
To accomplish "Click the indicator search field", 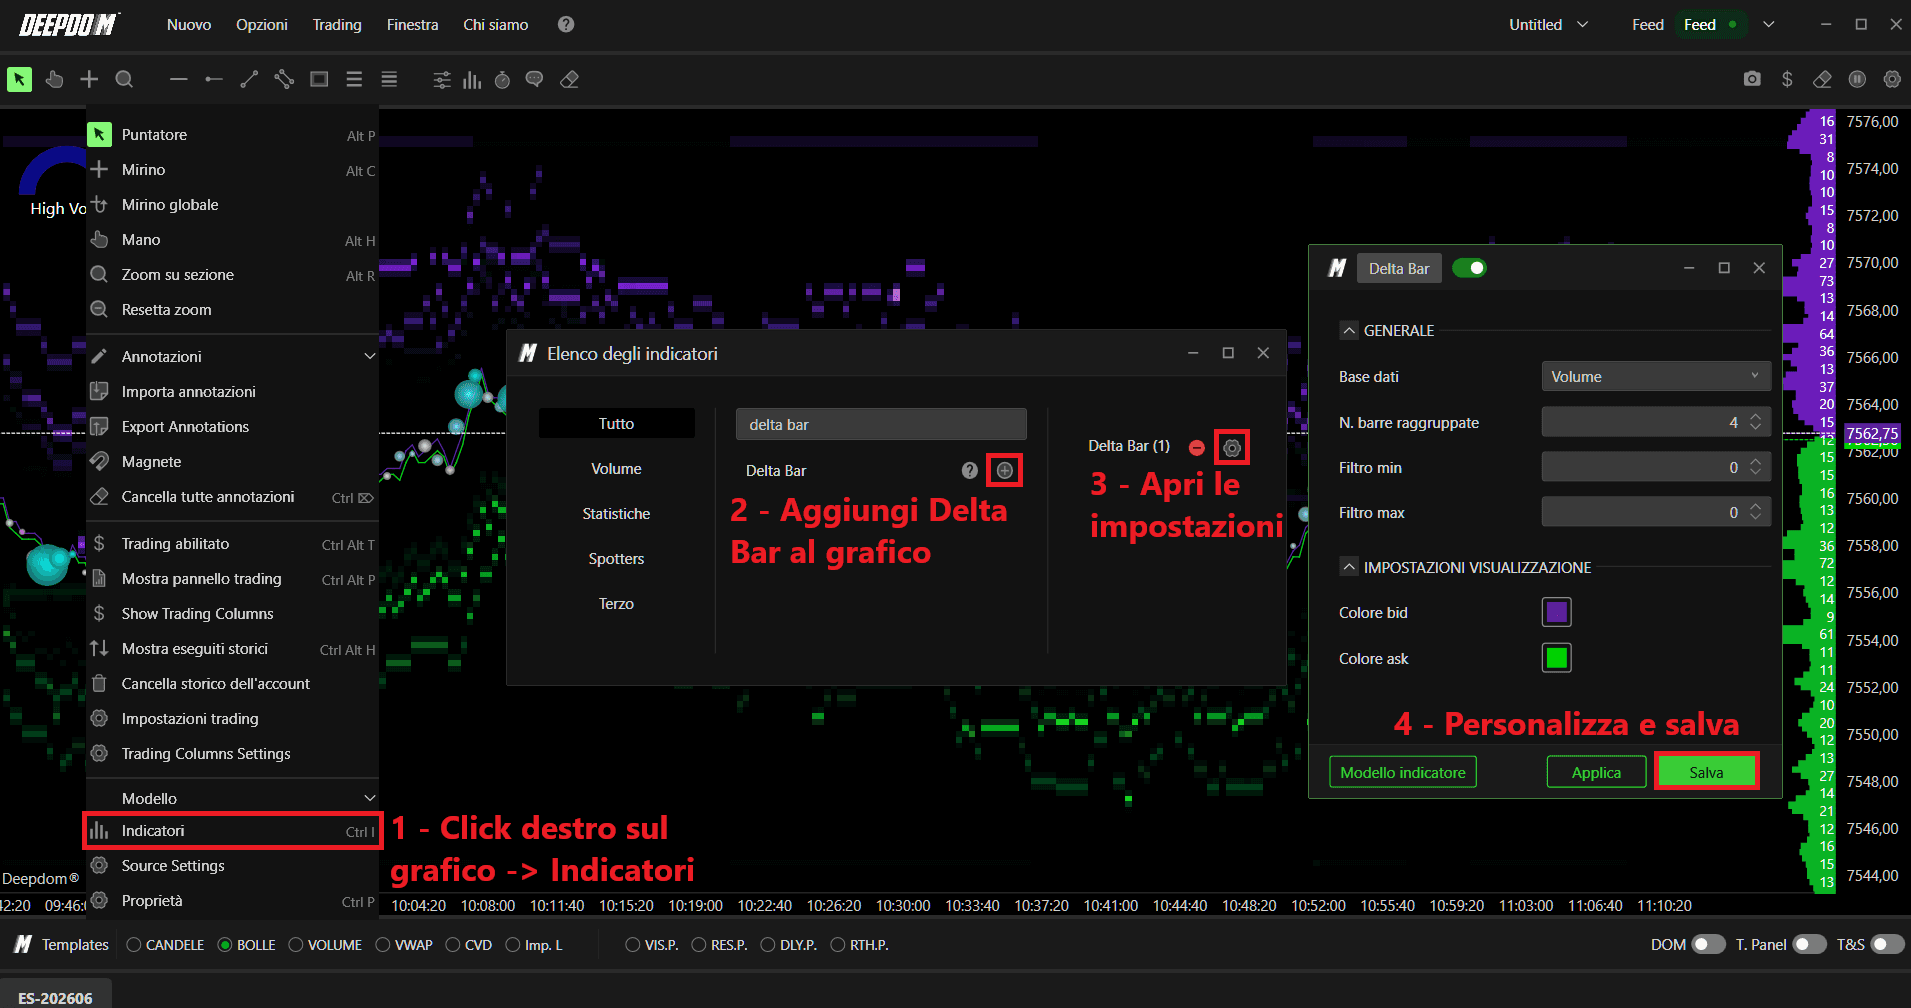I will tap(881, 424).
